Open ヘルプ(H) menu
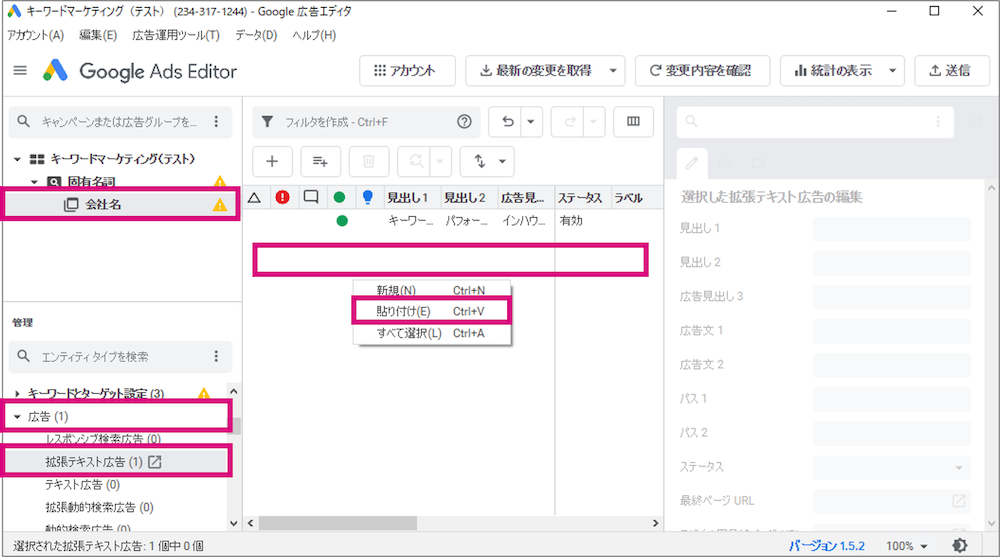The width and height of the screenshot is (1000, 557). 314,35
